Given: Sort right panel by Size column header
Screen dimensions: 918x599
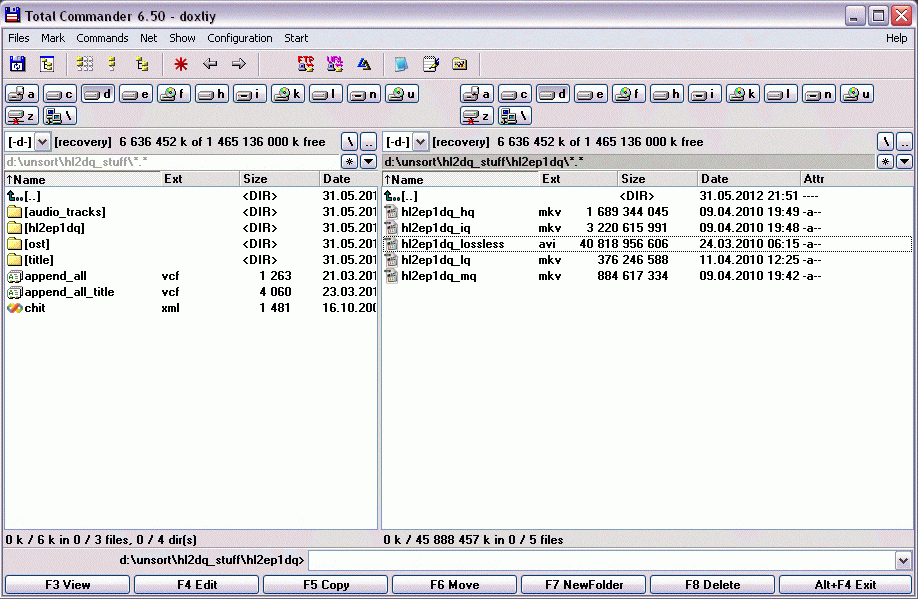Looking at the screenshot, I should click(657, 179).
